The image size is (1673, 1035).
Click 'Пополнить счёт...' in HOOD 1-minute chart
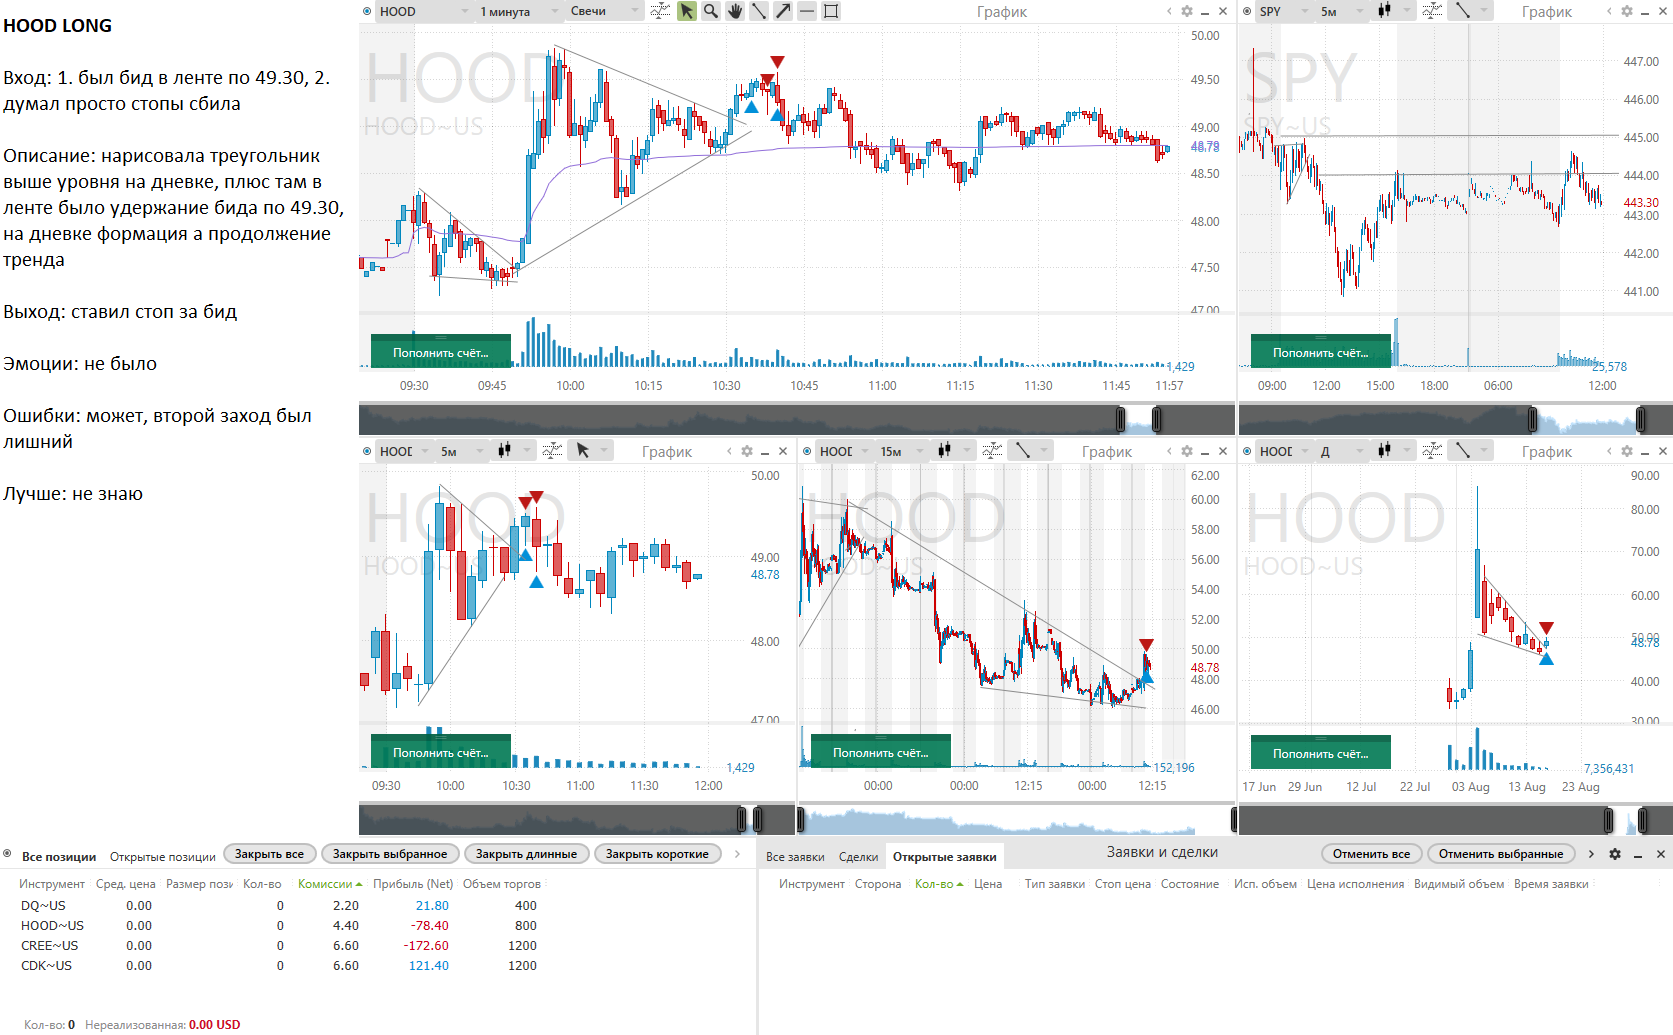[x=441, y=352]
